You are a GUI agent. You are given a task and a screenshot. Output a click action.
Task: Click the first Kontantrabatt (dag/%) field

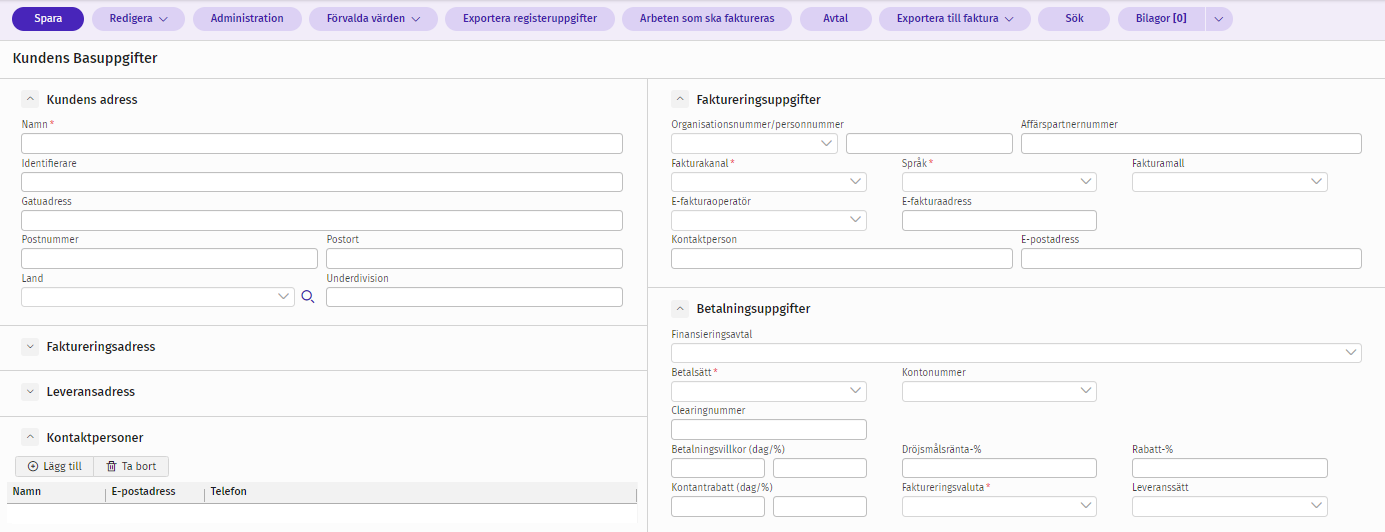718,506
